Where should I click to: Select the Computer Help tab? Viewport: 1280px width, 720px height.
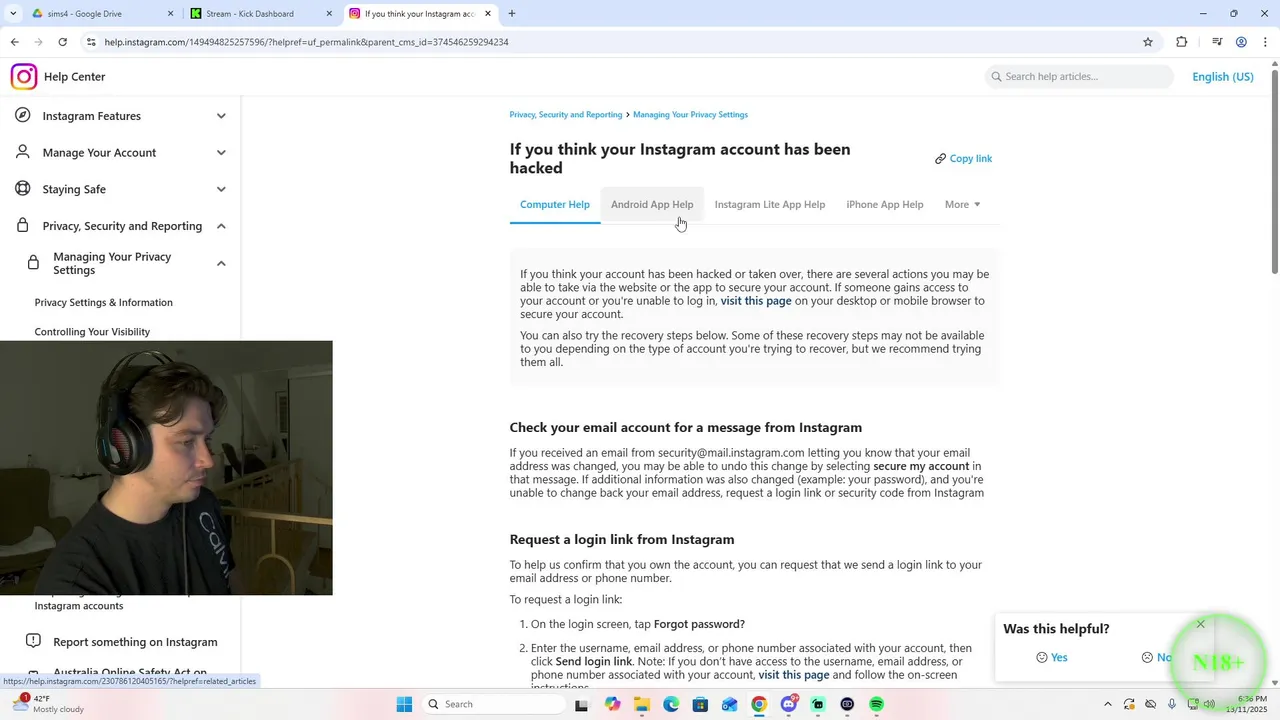pyautogui.click(x=555, y=204)
